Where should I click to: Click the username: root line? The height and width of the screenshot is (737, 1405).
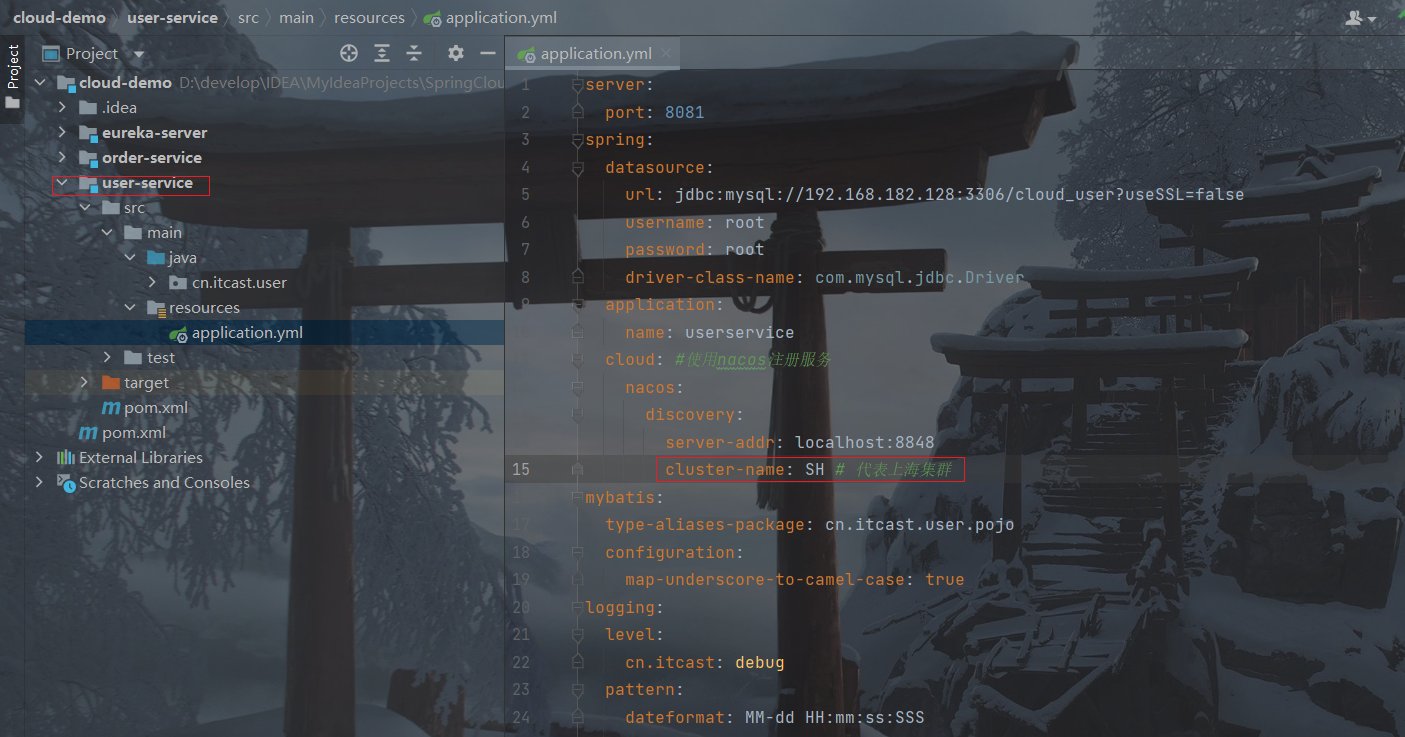pos(695,222)
